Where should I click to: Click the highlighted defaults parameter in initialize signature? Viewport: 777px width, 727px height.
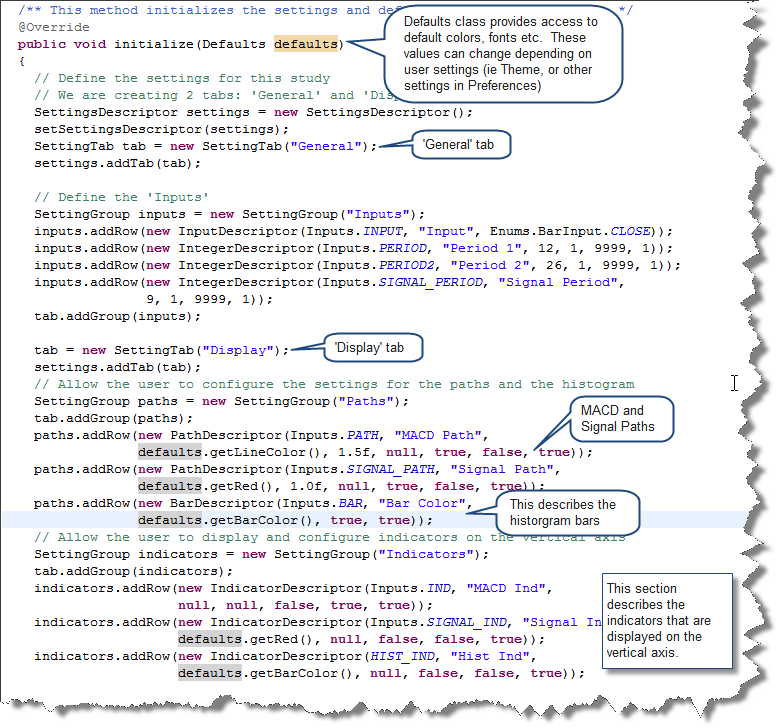pyautogui.click(x=306, y=44)
